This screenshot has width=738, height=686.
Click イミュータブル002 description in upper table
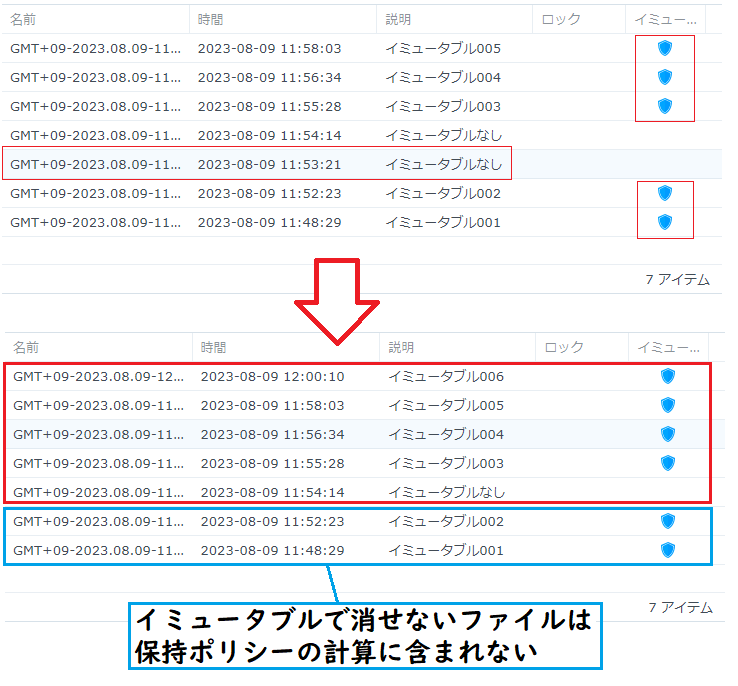[x=443, y=194]
